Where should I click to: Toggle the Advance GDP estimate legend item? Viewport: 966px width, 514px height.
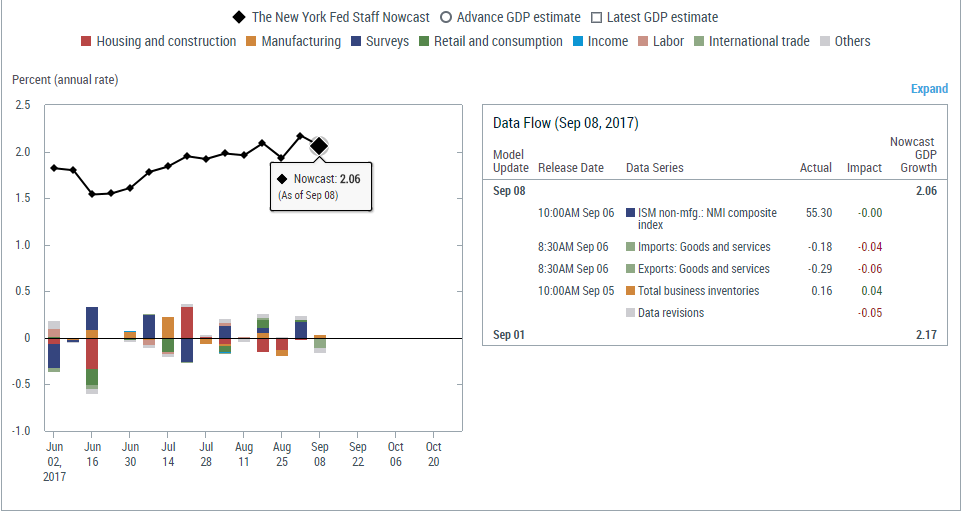point(518,17)
